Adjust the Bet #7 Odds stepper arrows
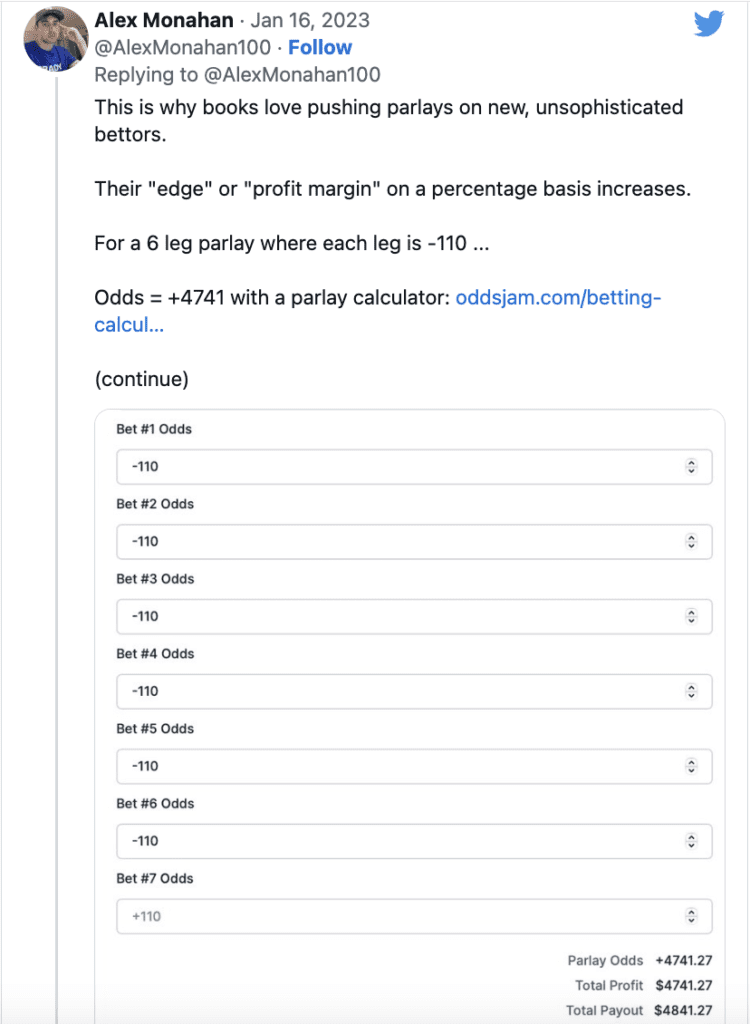Screen dimensions: 750x1024 691,916
